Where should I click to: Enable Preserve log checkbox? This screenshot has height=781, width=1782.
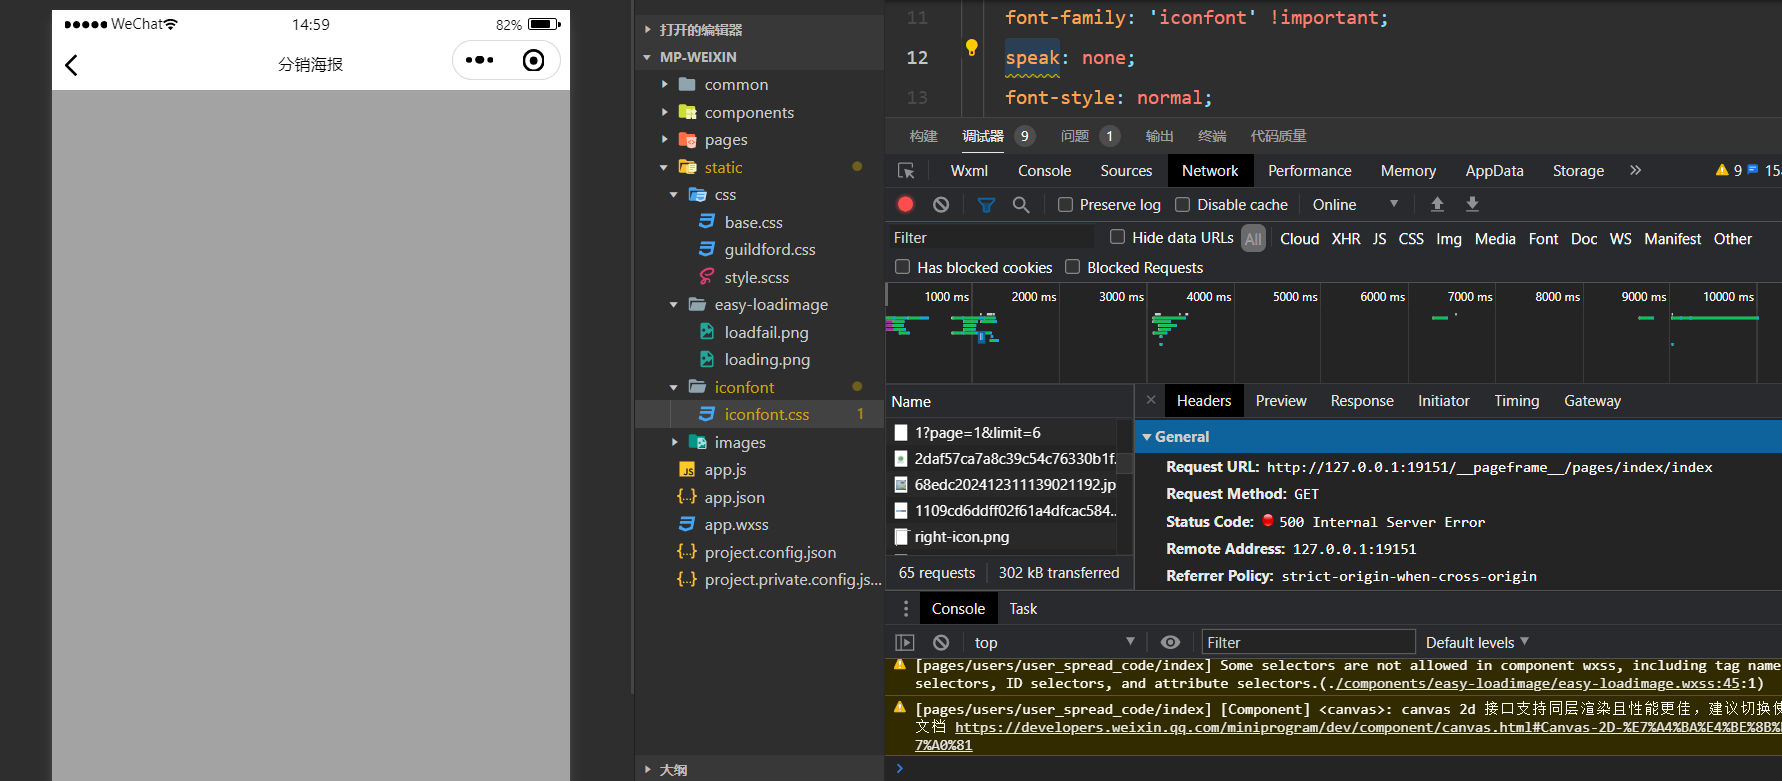pos(1066,205)
